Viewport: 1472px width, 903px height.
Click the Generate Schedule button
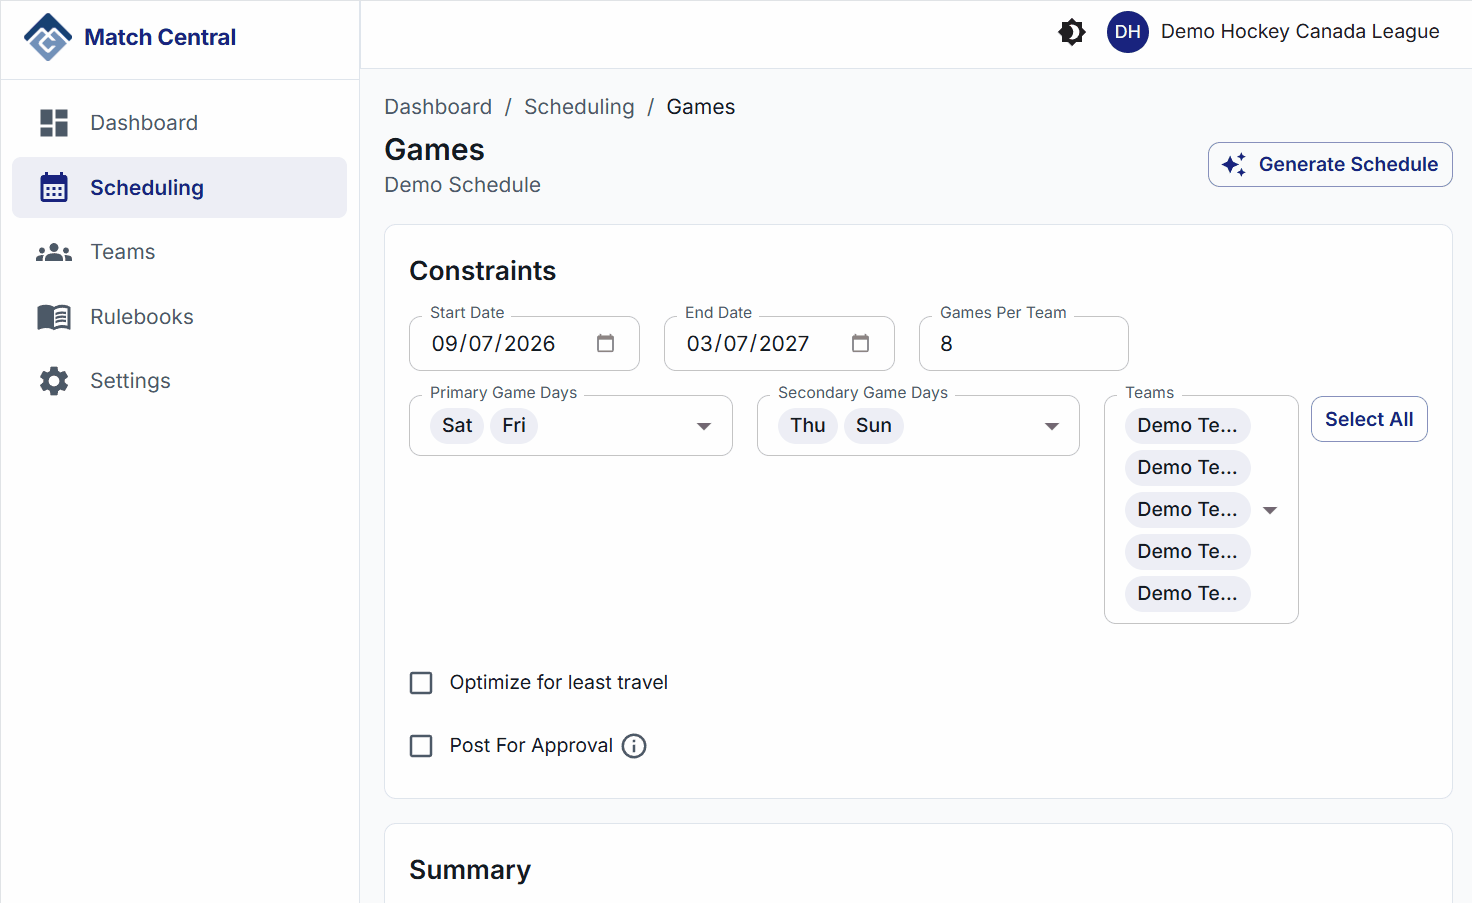1329,164
